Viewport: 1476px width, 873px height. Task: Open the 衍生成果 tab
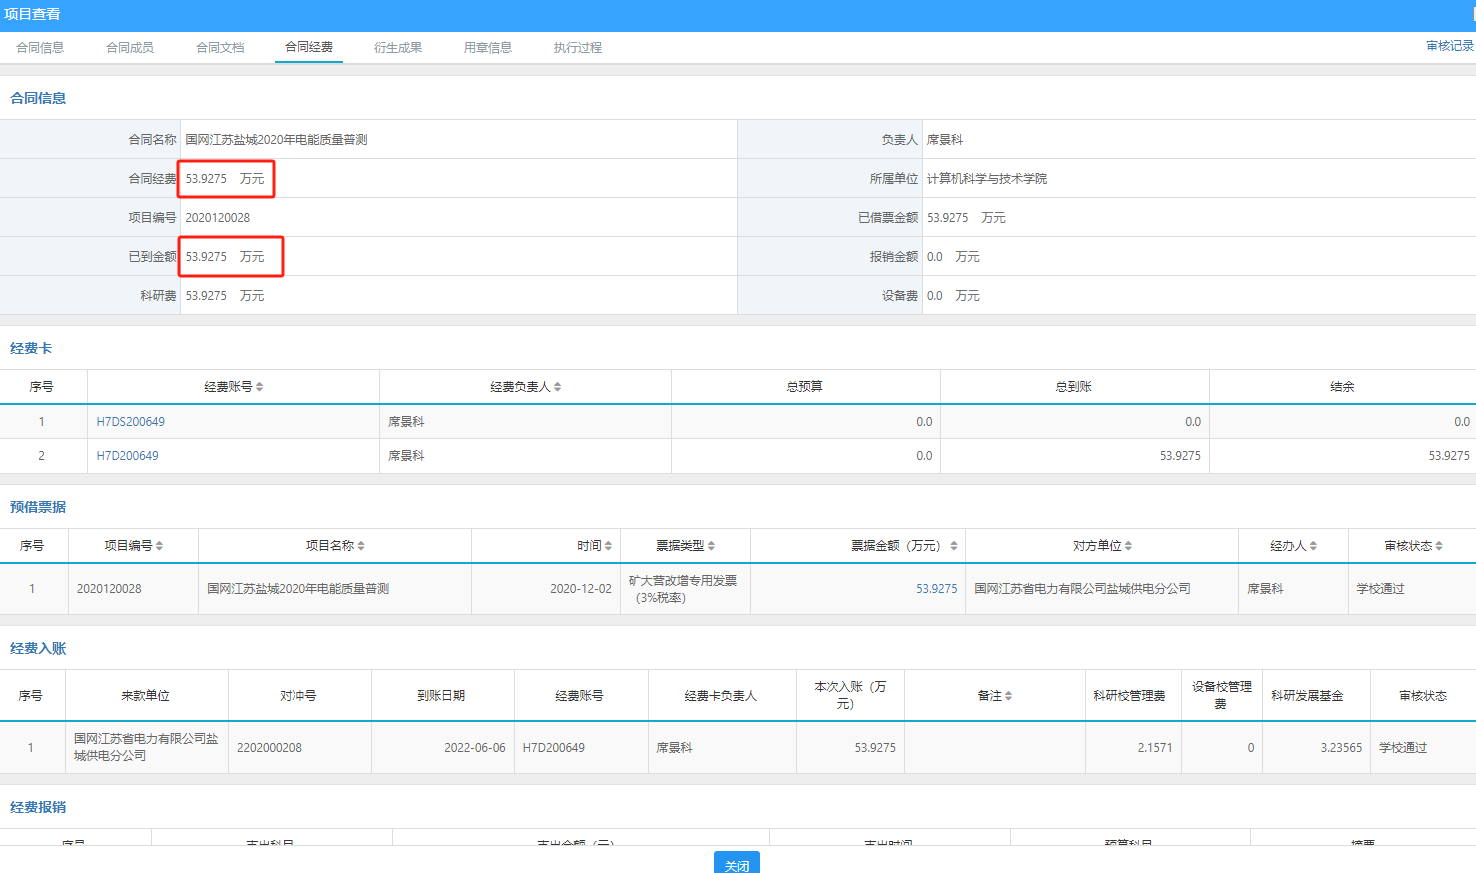click(398, 47)
